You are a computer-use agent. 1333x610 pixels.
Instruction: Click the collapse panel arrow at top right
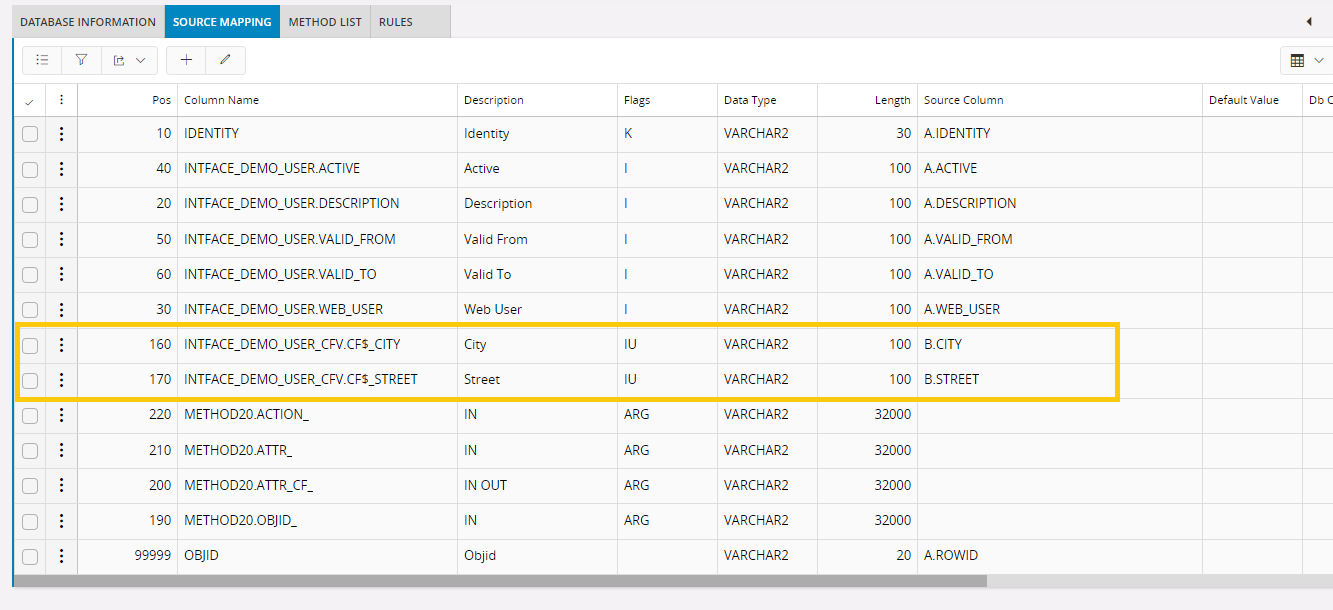click(x=1309, y=21)
